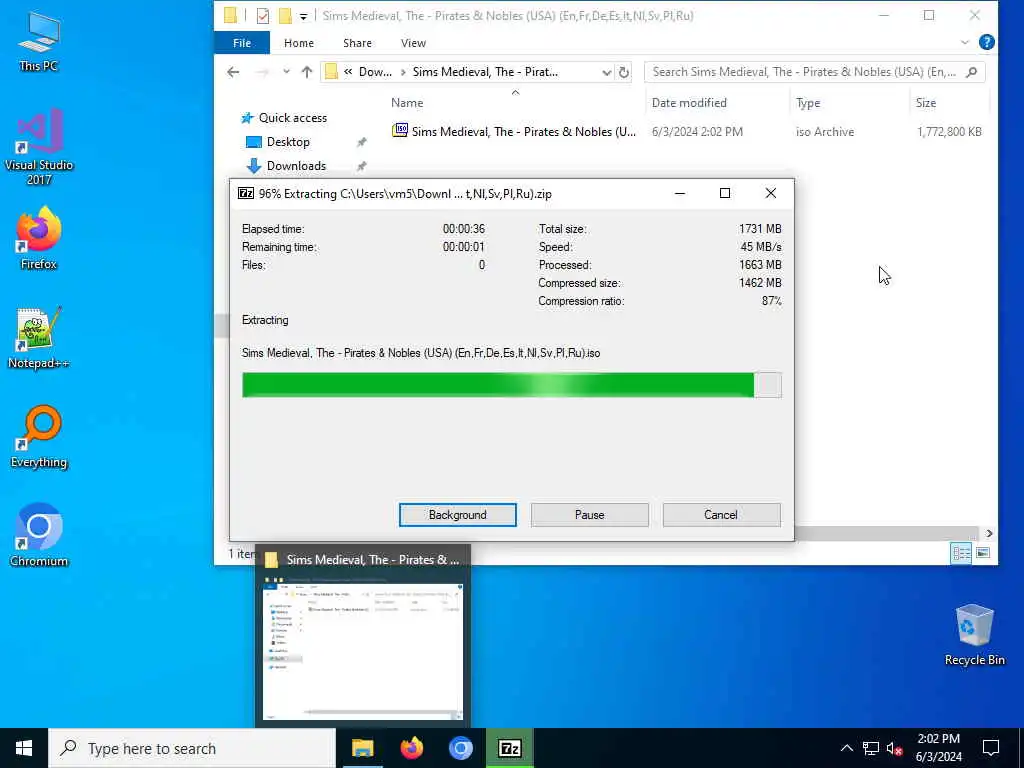
Task: Select Desktop in navigation pane
Action: pos(288,142)
